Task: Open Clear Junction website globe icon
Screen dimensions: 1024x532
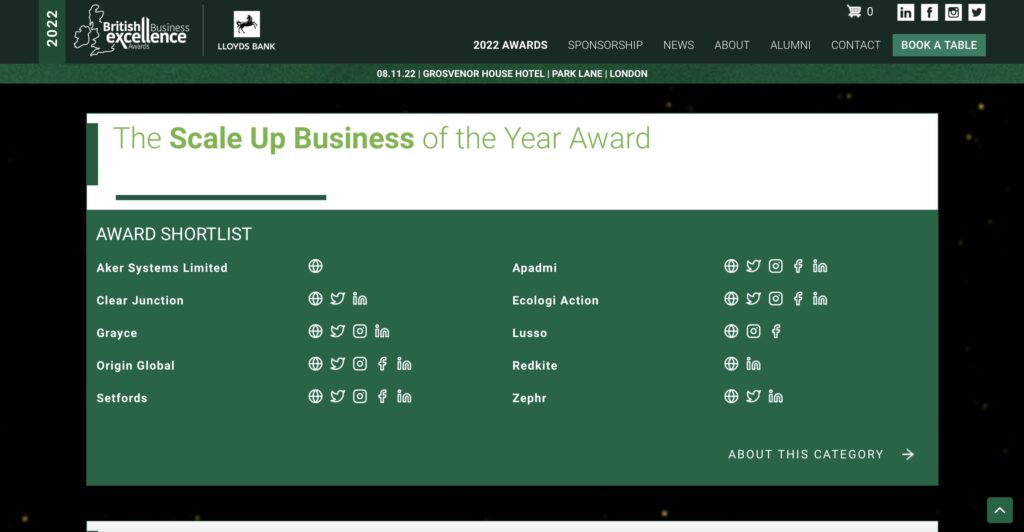Action: tap(315, 299)
